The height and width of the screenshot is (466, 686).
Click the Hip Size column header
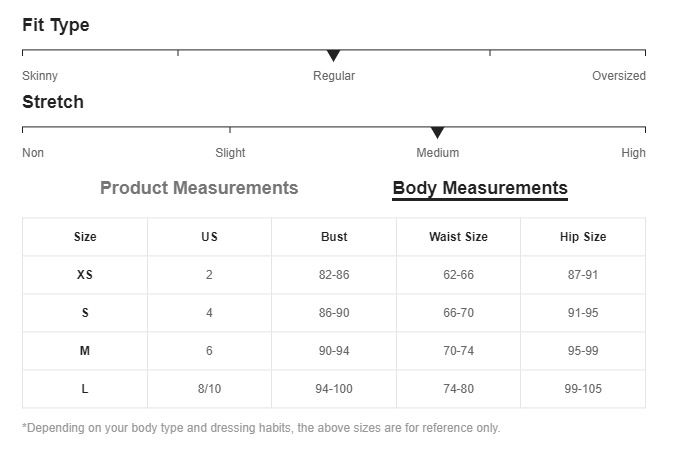[x=583, y=237]
